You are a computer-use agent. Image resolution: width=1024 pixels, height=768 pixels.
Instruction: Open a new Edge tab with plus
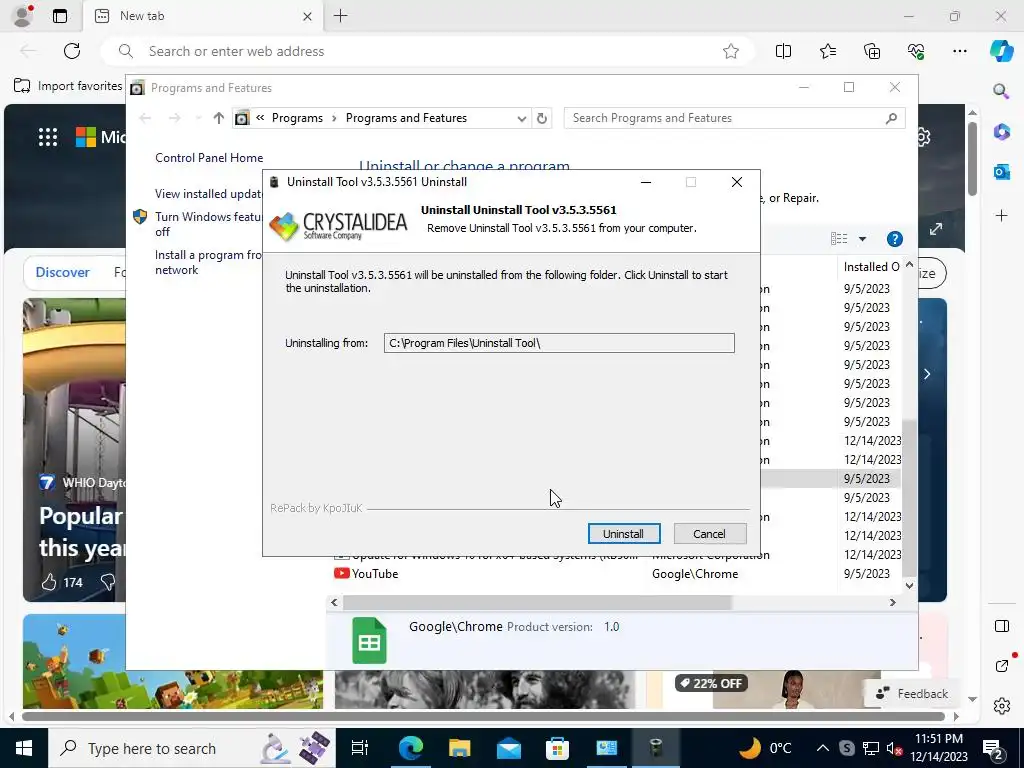[x=341, y=16]
